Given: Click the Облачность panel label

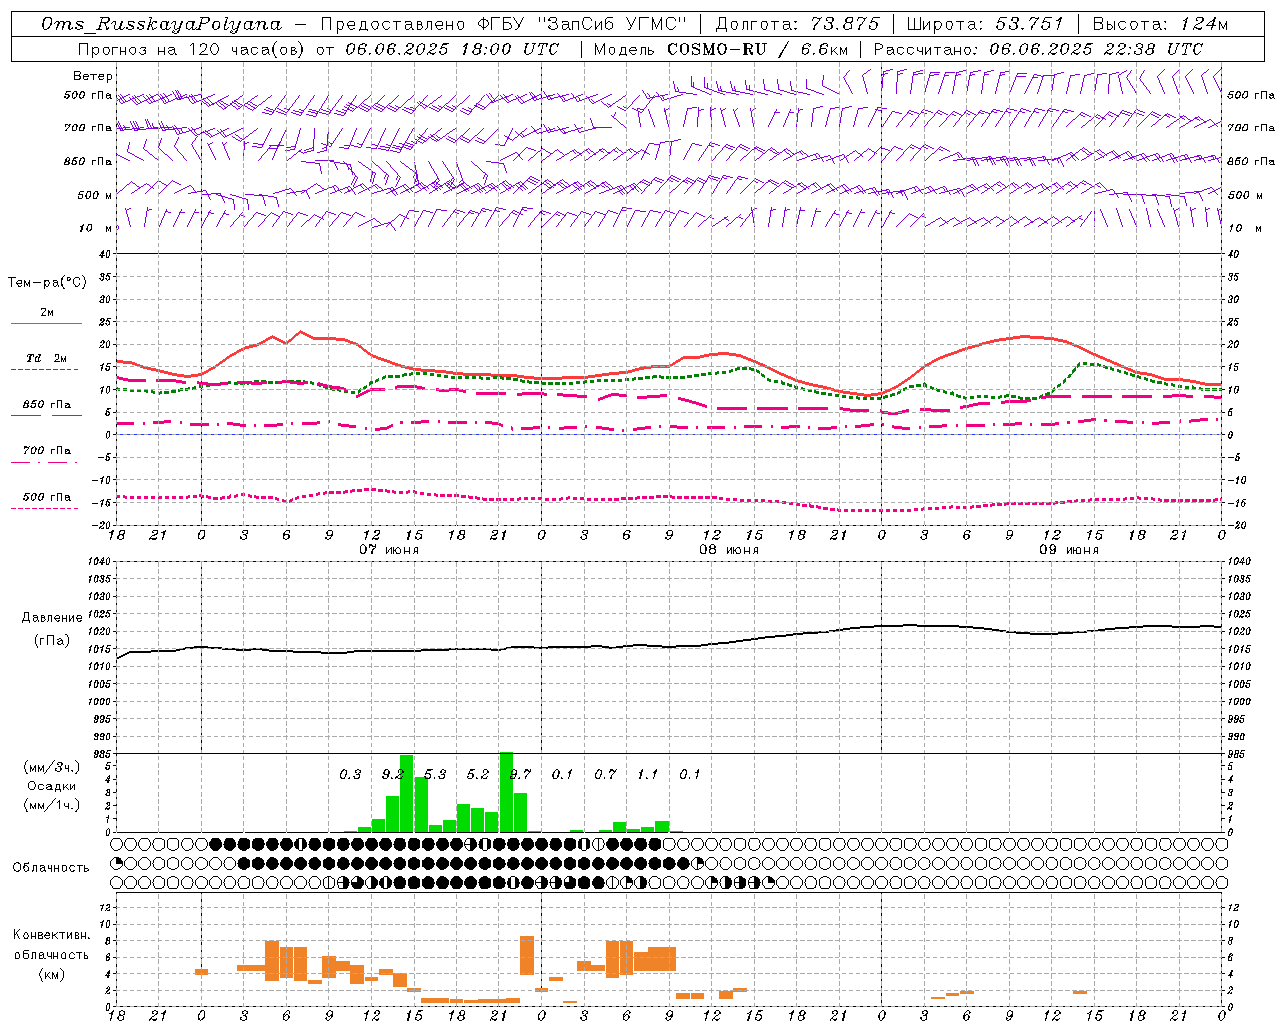Looking at the screenshot, I should 51,868.
